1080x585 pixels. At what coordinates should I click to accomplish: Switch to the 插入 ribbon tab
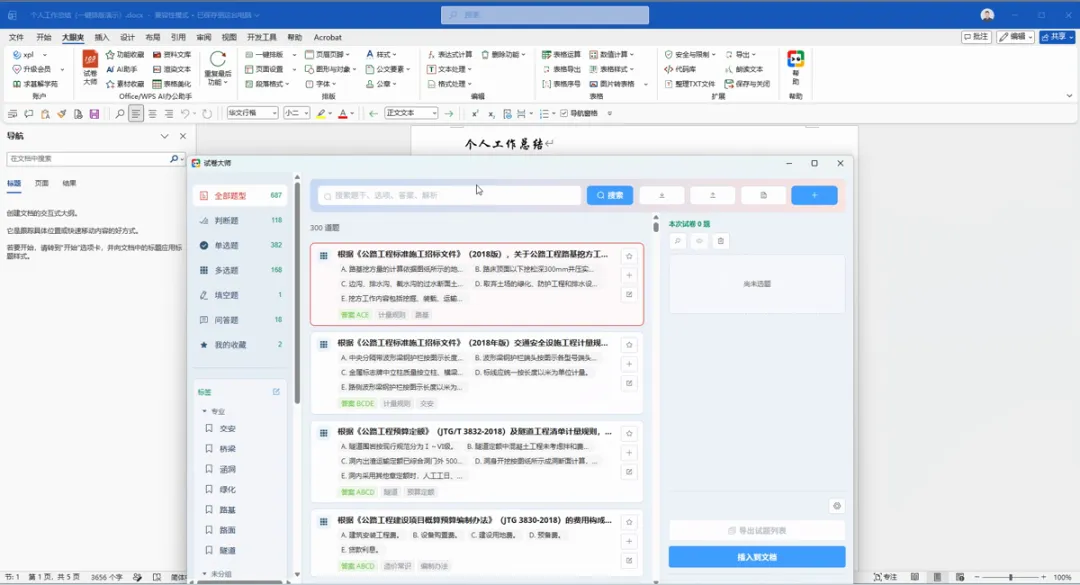pyautogui.click(x=102, y=37)
